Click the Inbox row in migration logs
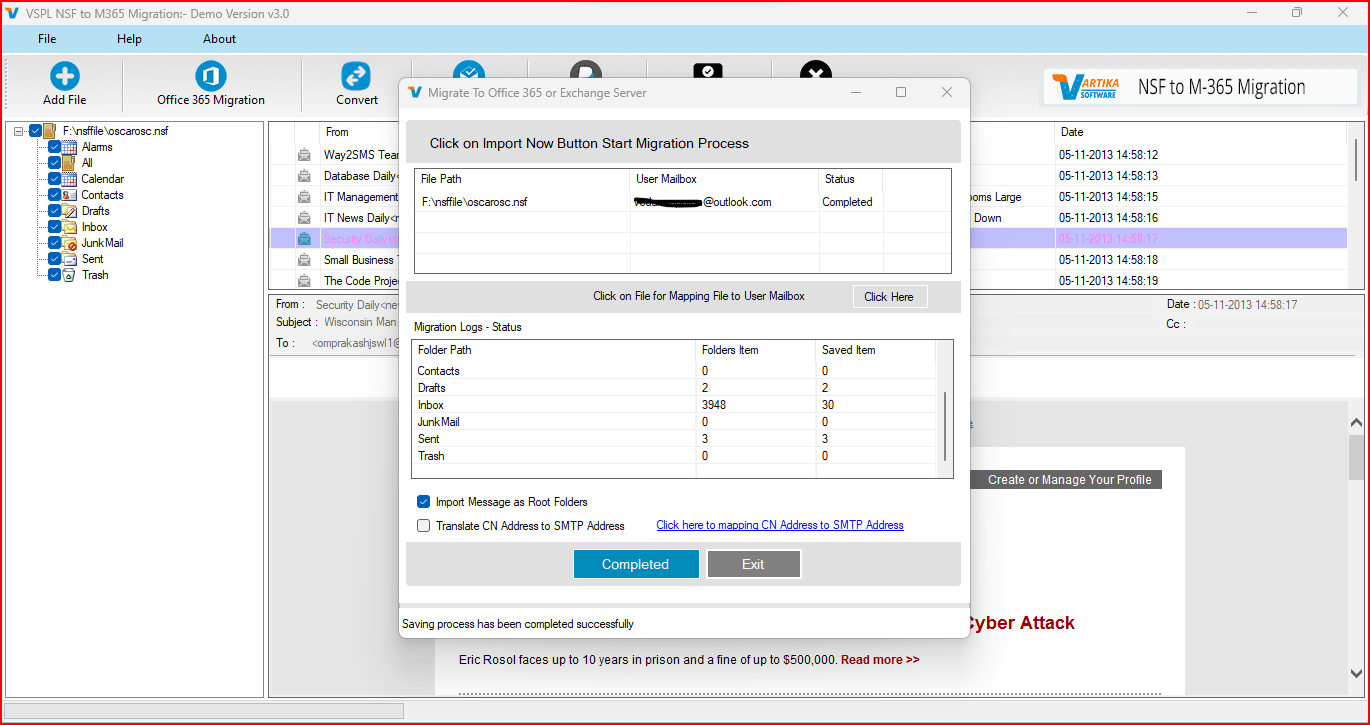Screen dimensions: 1370x725 click(675, 405)
